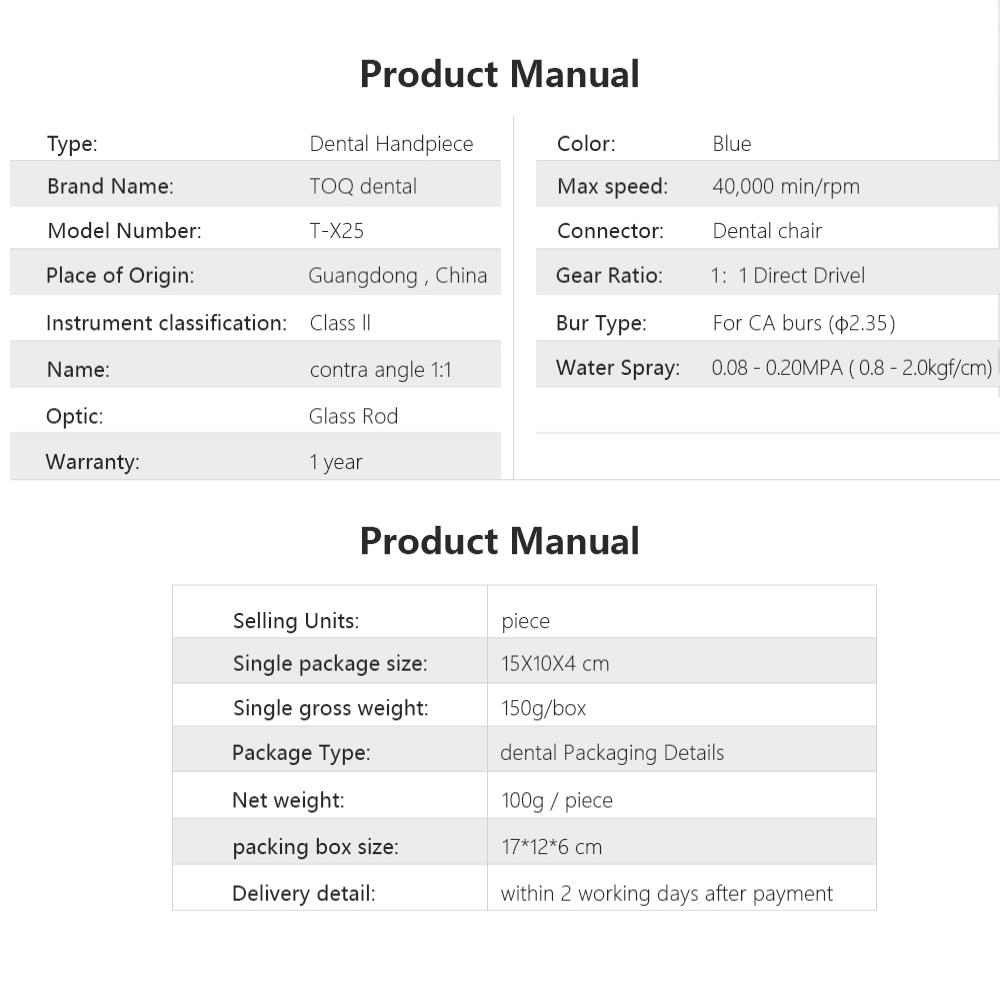
Task: Select the Brand Name value TOQ dental
Action: pyautogui.click(x=363, y=186)
